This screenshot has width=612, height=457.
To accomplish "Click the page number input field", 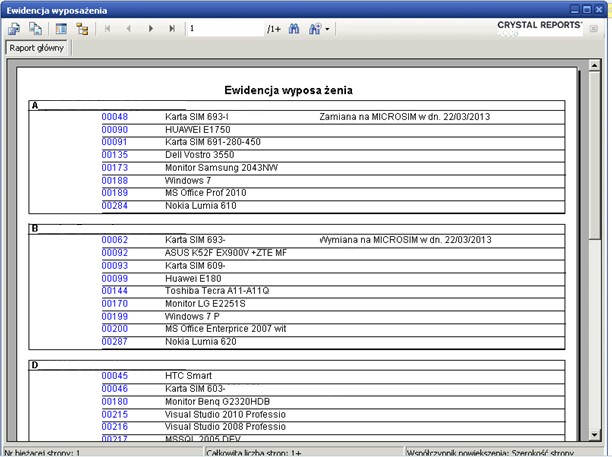I will (224, 29).
